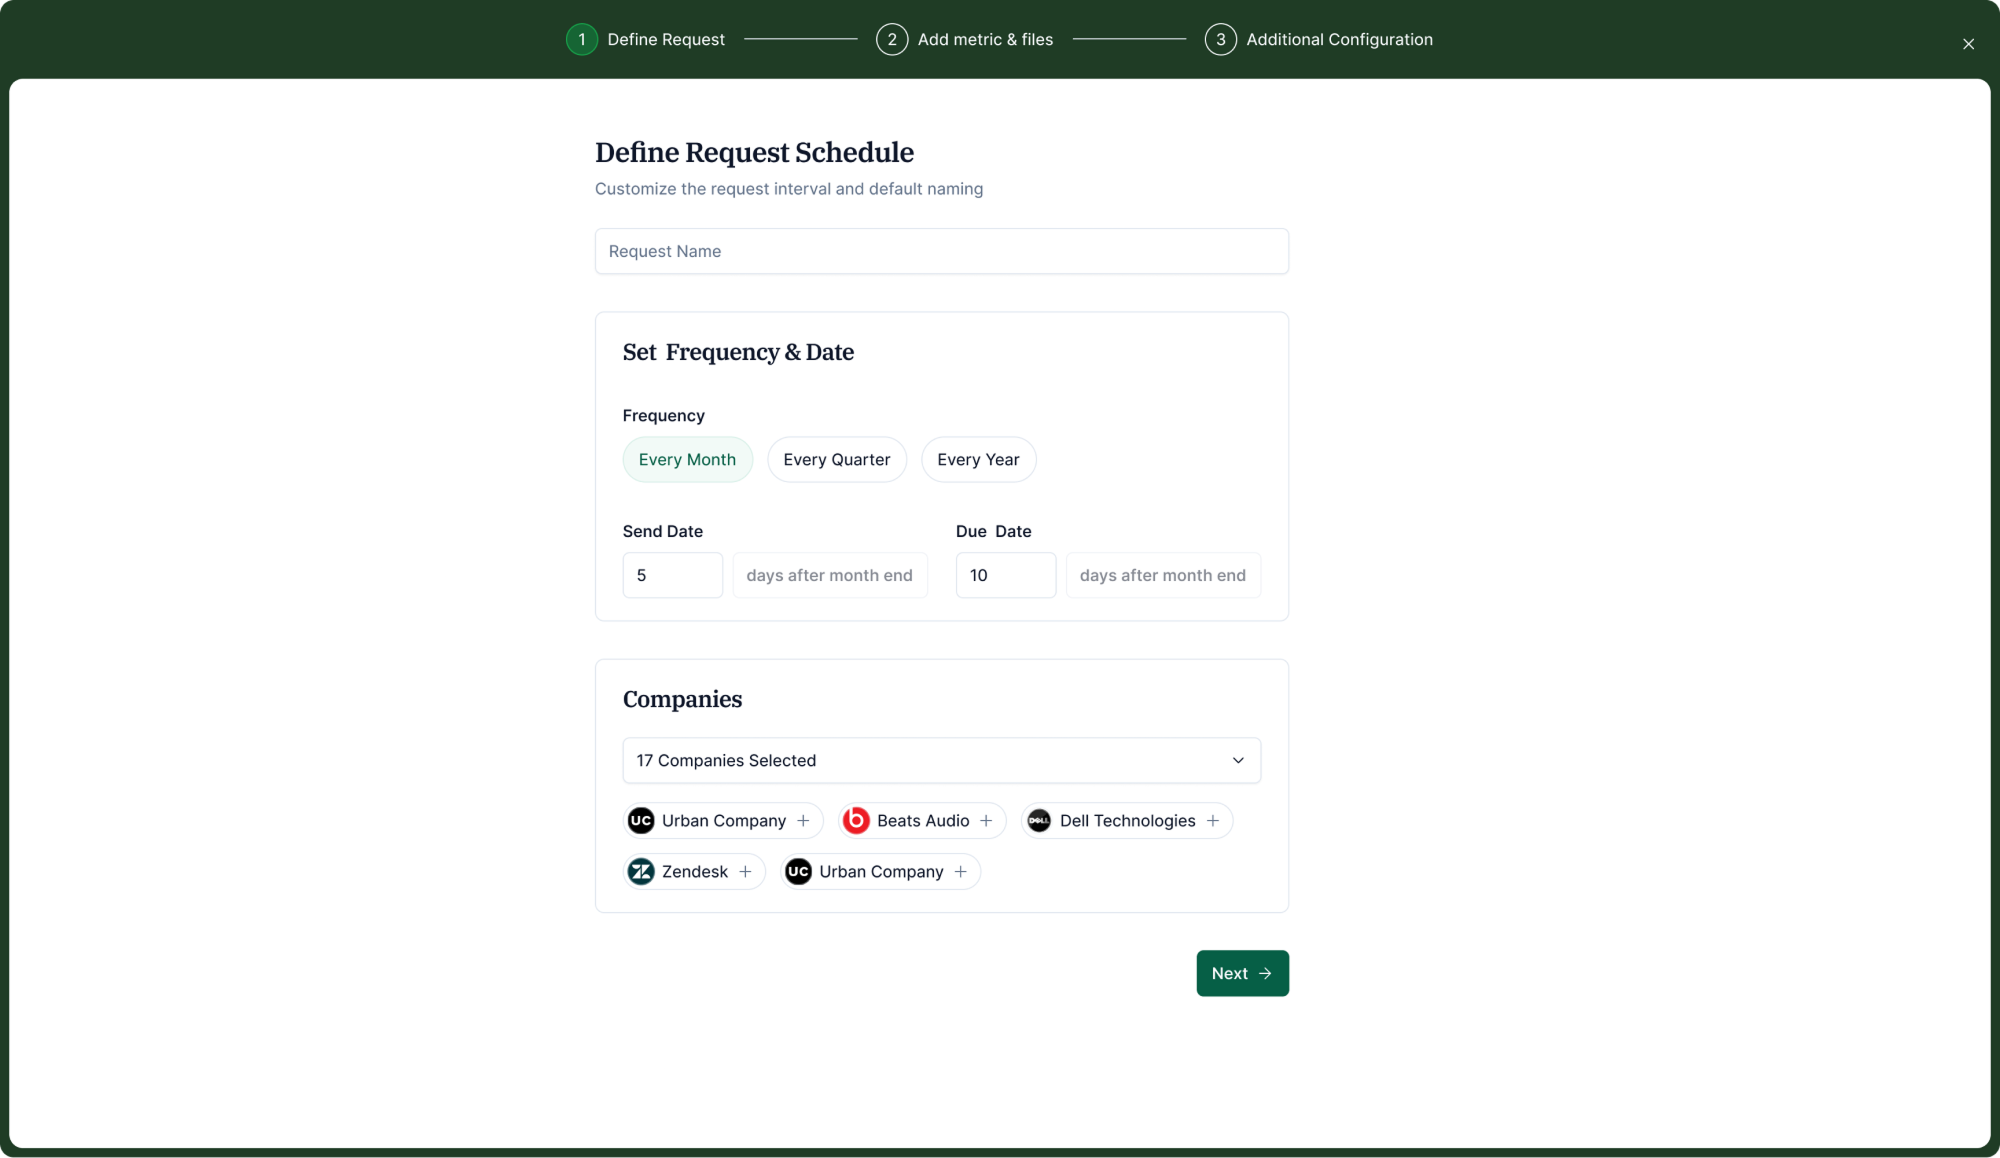
Task: Click the 'Frequency' label
Action: [x=663, y=415]
